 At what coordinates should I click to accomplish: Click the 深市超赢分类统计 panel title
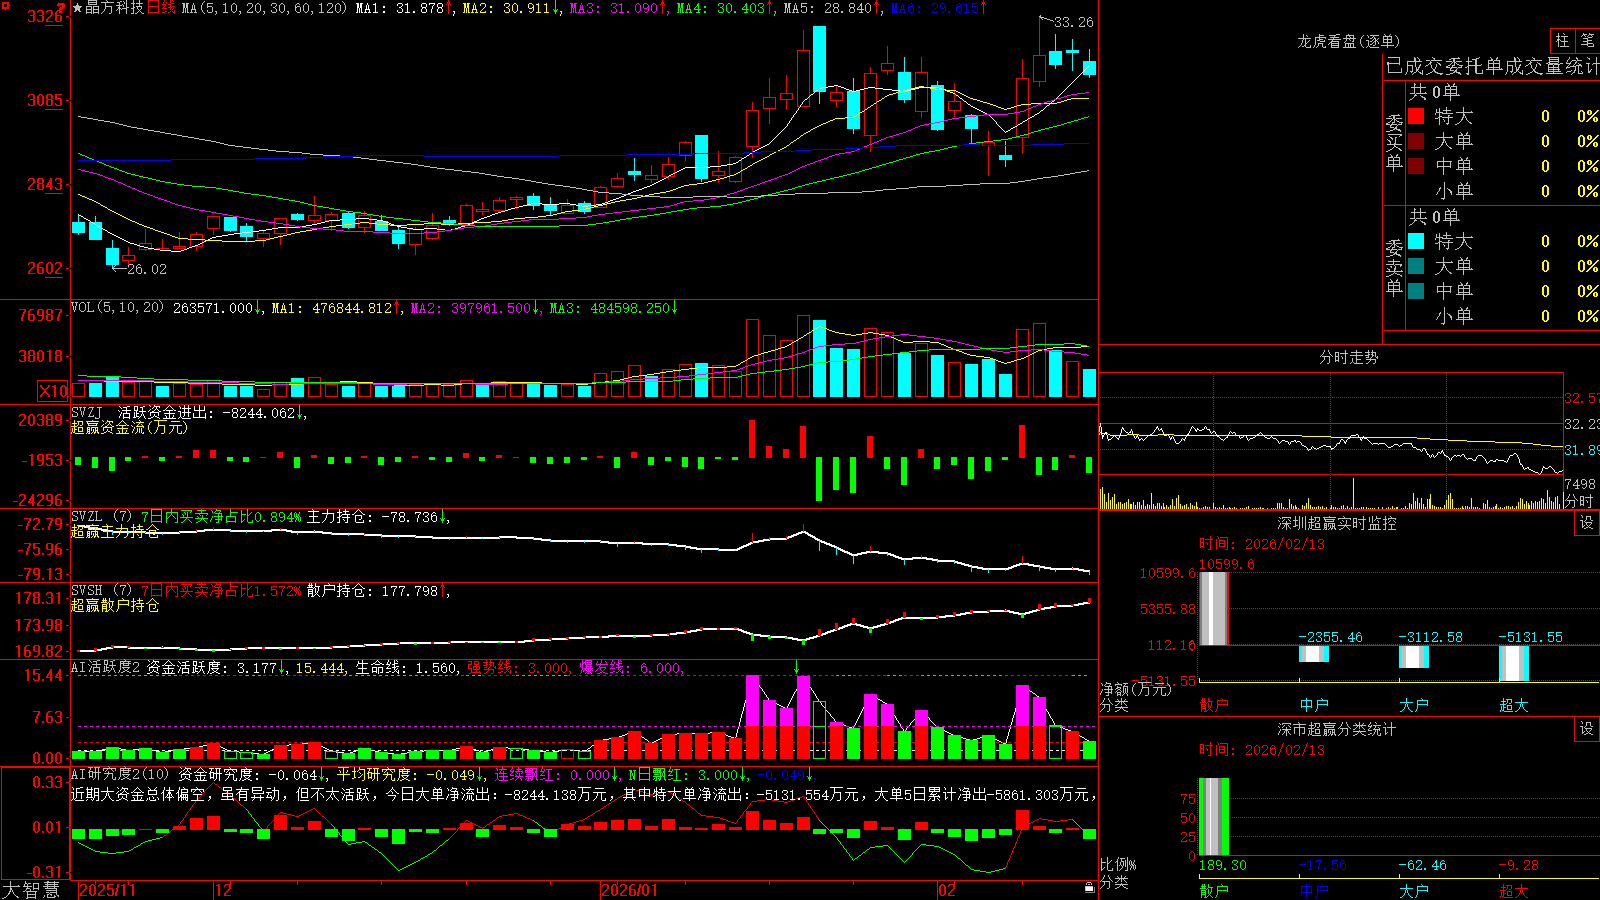[x=1337, y=729]
